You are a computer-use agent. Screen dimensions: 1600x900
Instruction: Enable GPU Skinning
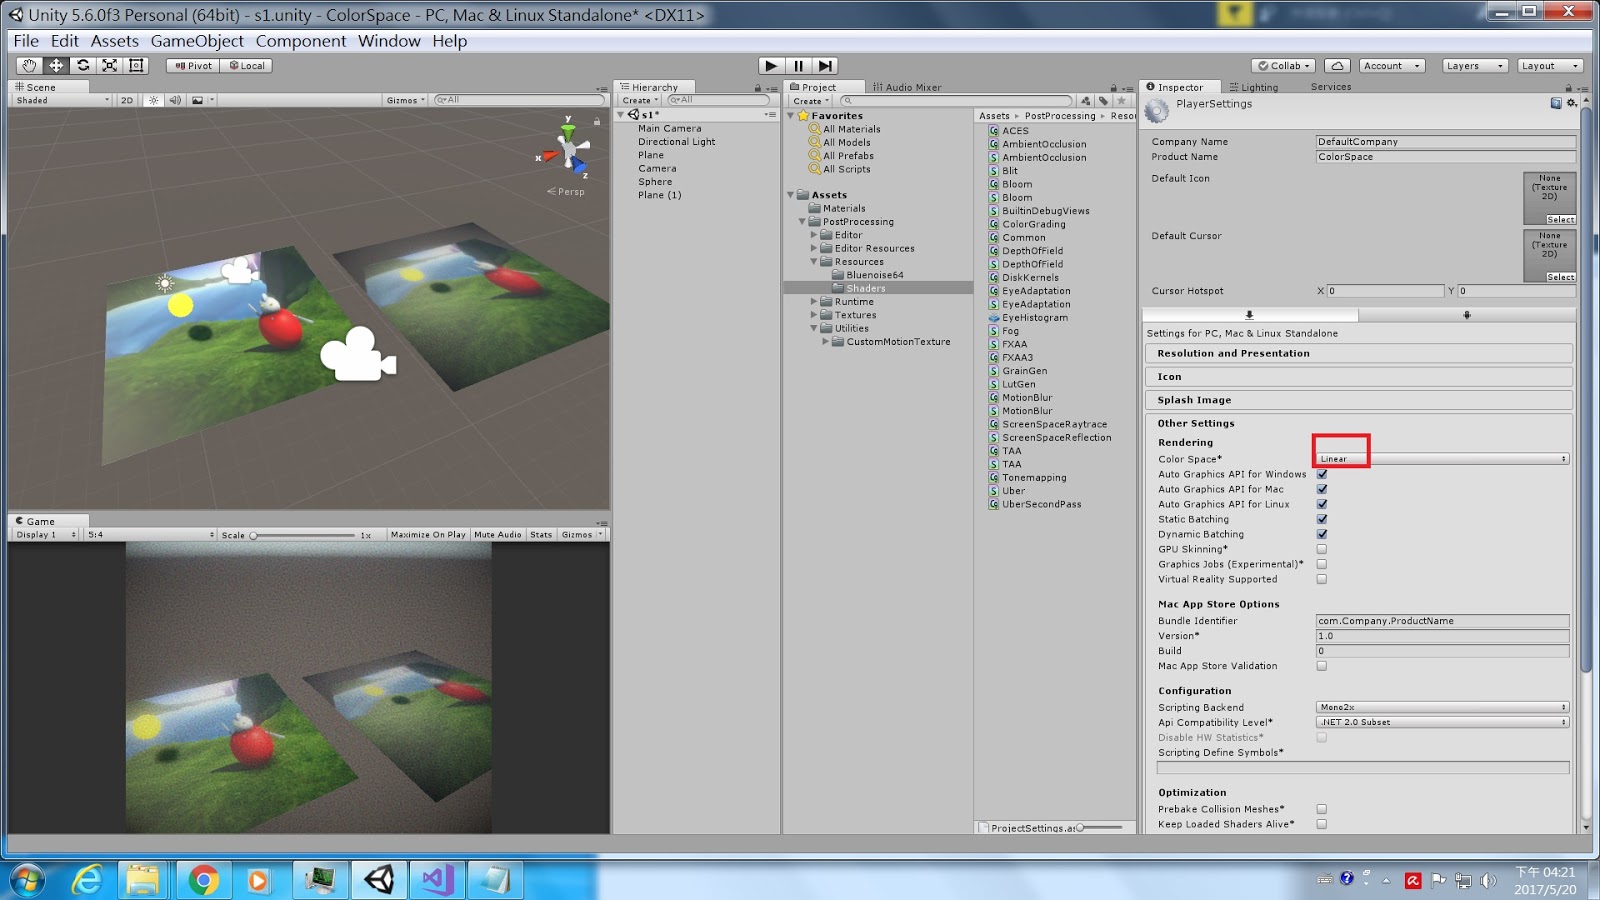pyautogui.click(x=1322, y=549)
